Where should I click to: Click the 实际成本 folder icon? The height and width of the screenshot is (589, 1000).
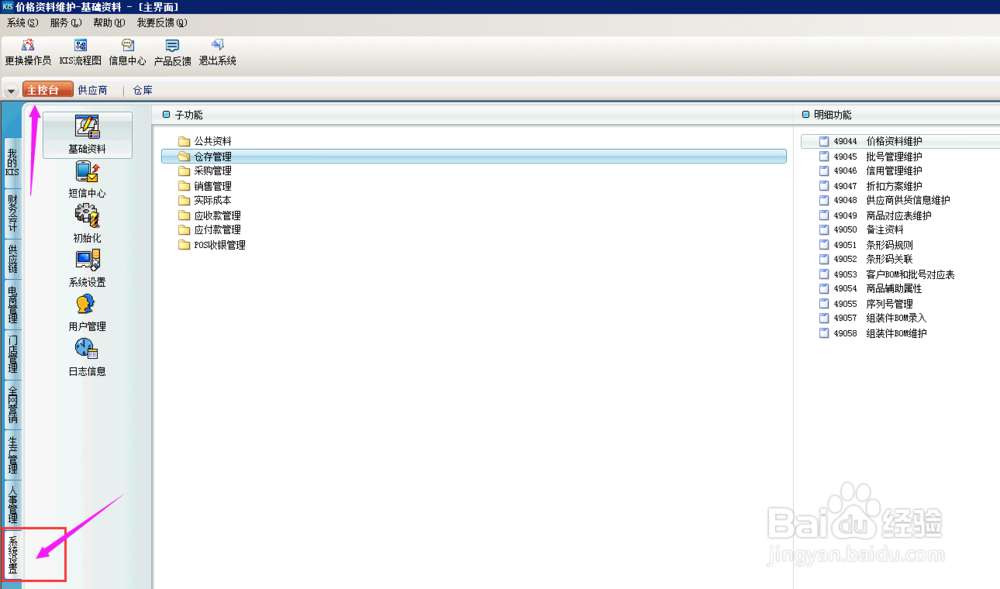click(184, 200)
